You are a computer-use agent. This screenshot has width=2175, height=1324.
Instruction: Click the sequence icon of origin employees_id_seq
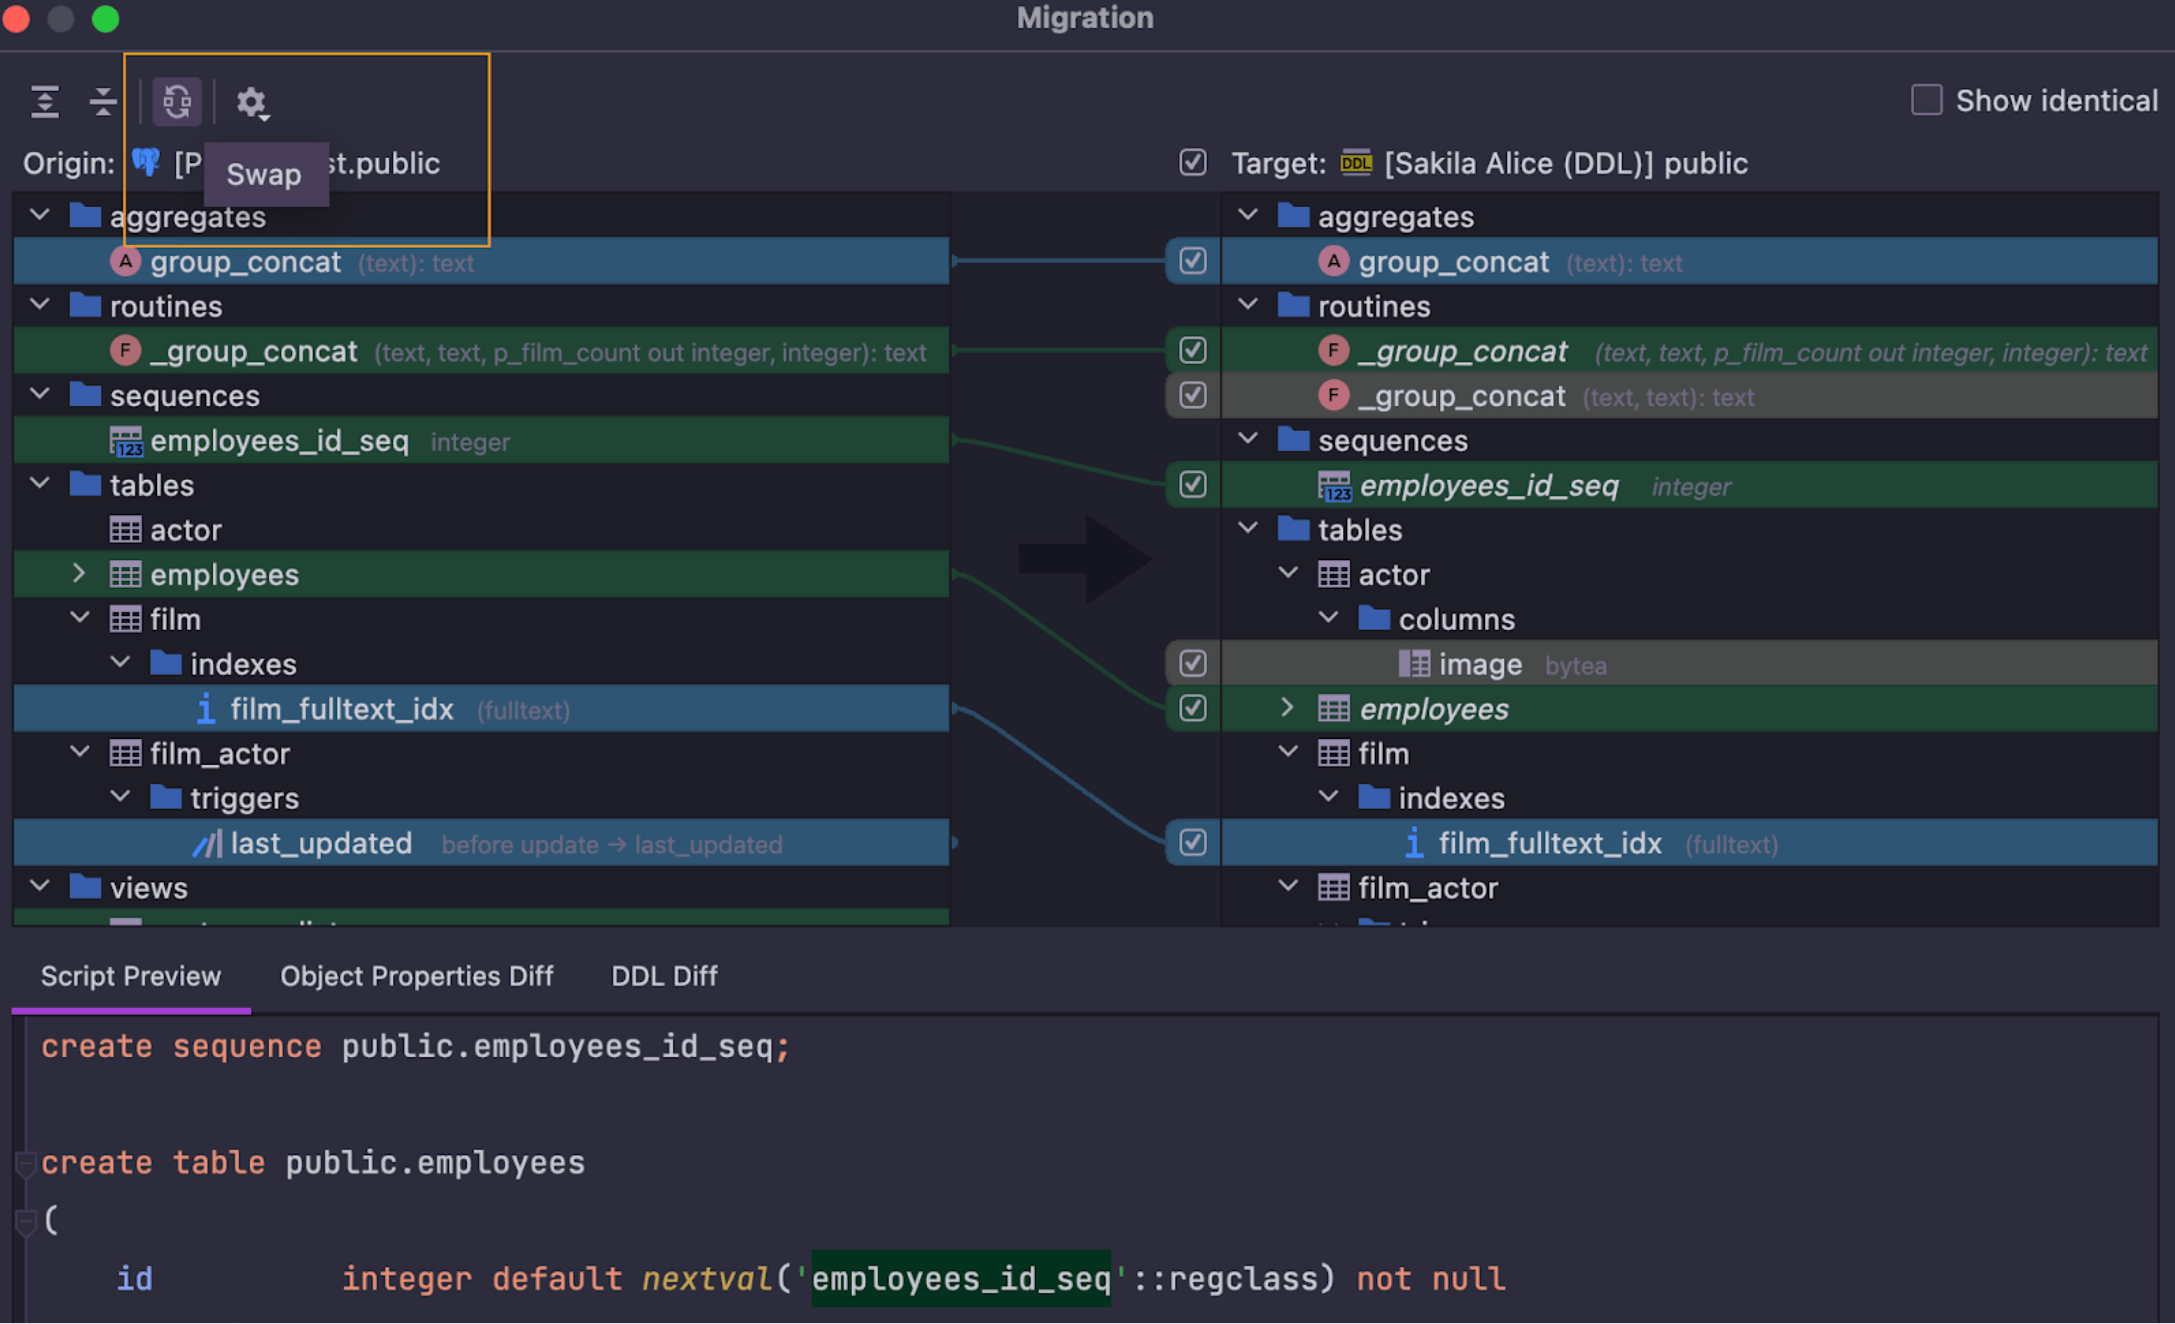click(x=126, y=441)
